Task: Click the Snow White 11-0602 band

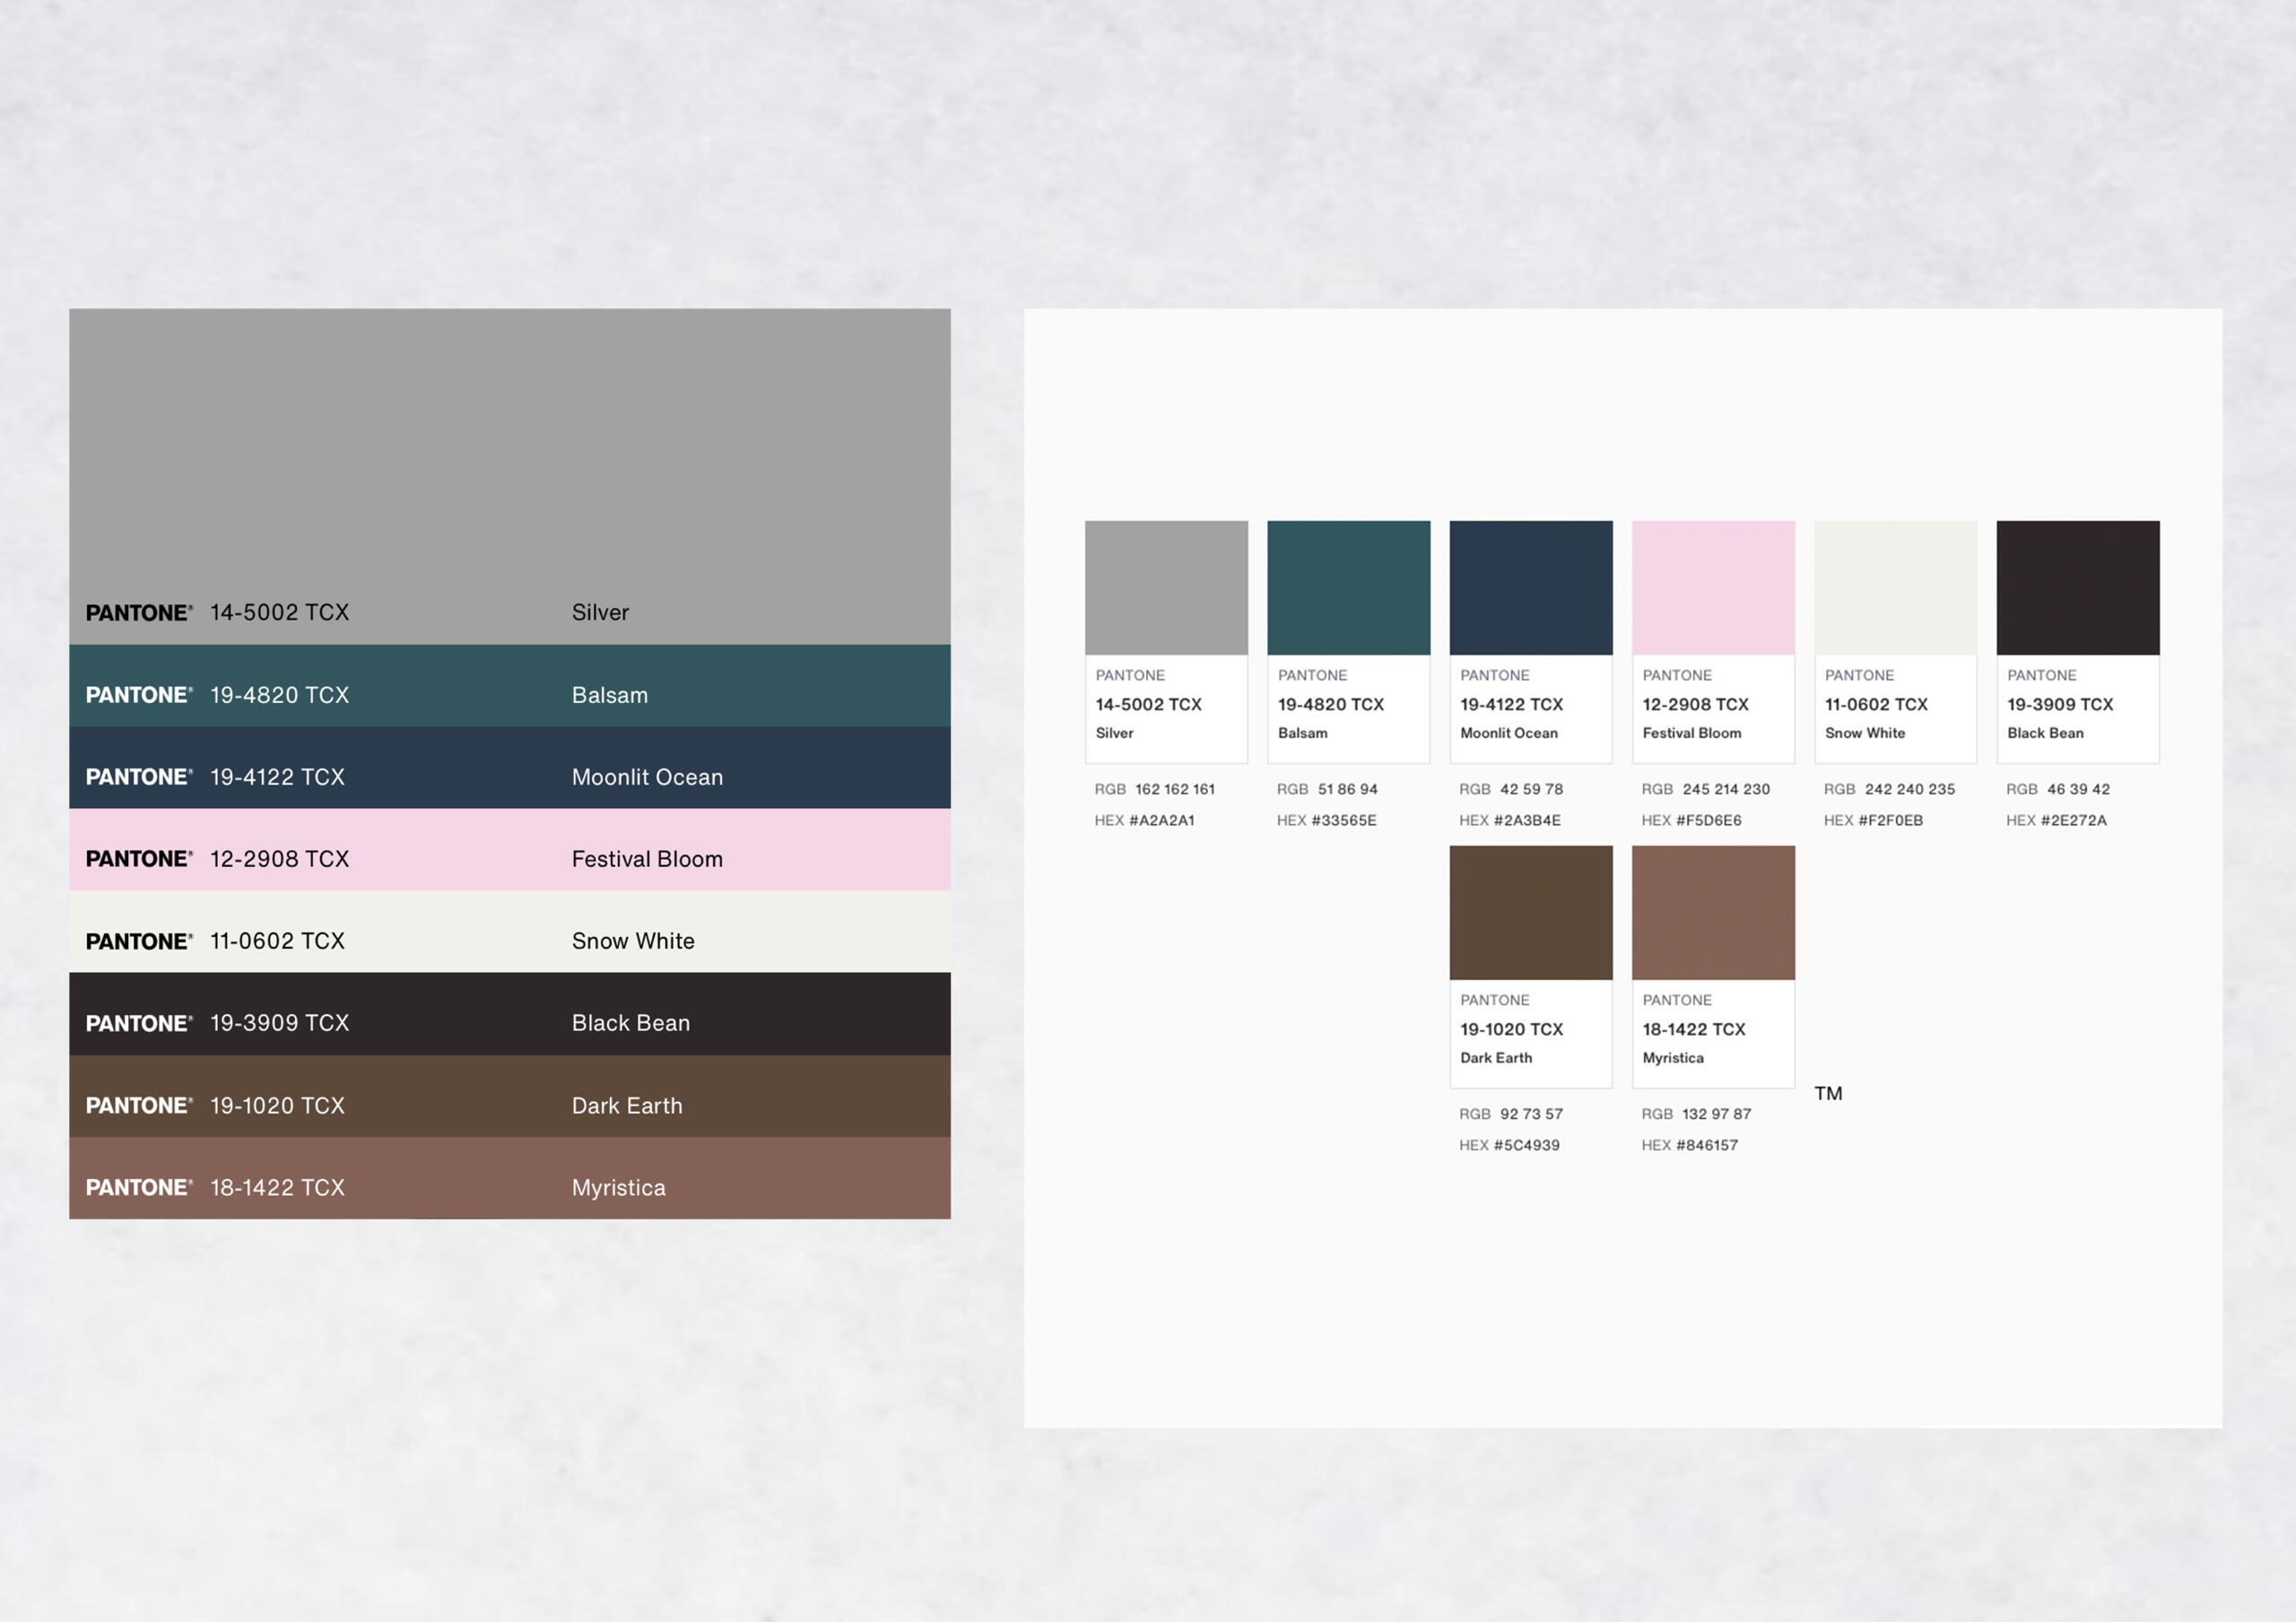Action: [x=509, y=932]
